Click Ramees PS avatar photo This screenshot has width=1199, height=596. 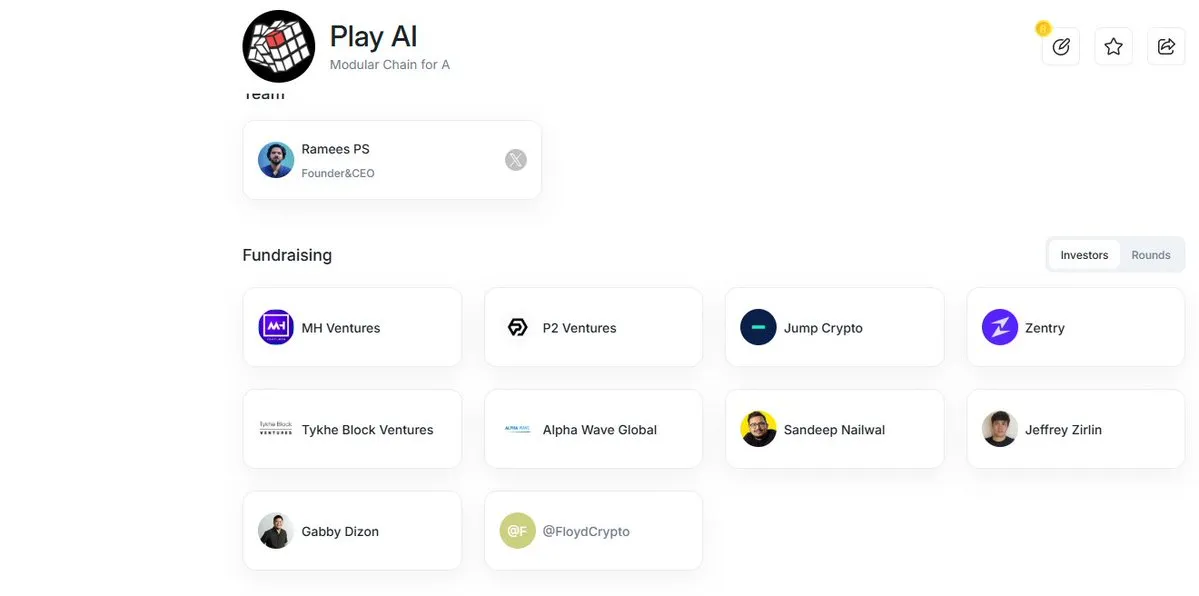tap(276, 160)
